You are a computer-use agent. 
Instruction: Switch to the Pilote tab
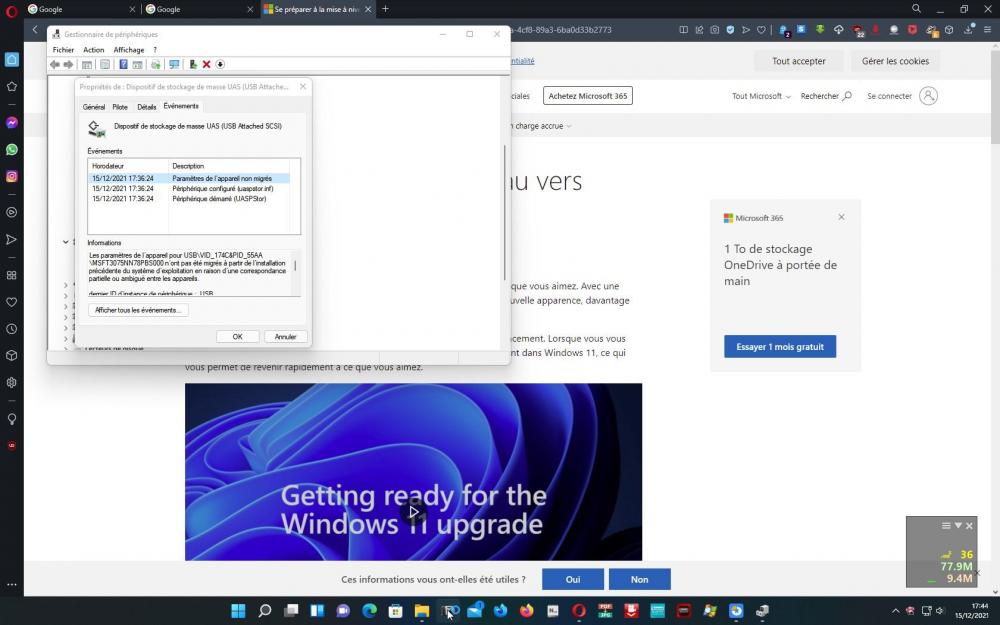120,107
